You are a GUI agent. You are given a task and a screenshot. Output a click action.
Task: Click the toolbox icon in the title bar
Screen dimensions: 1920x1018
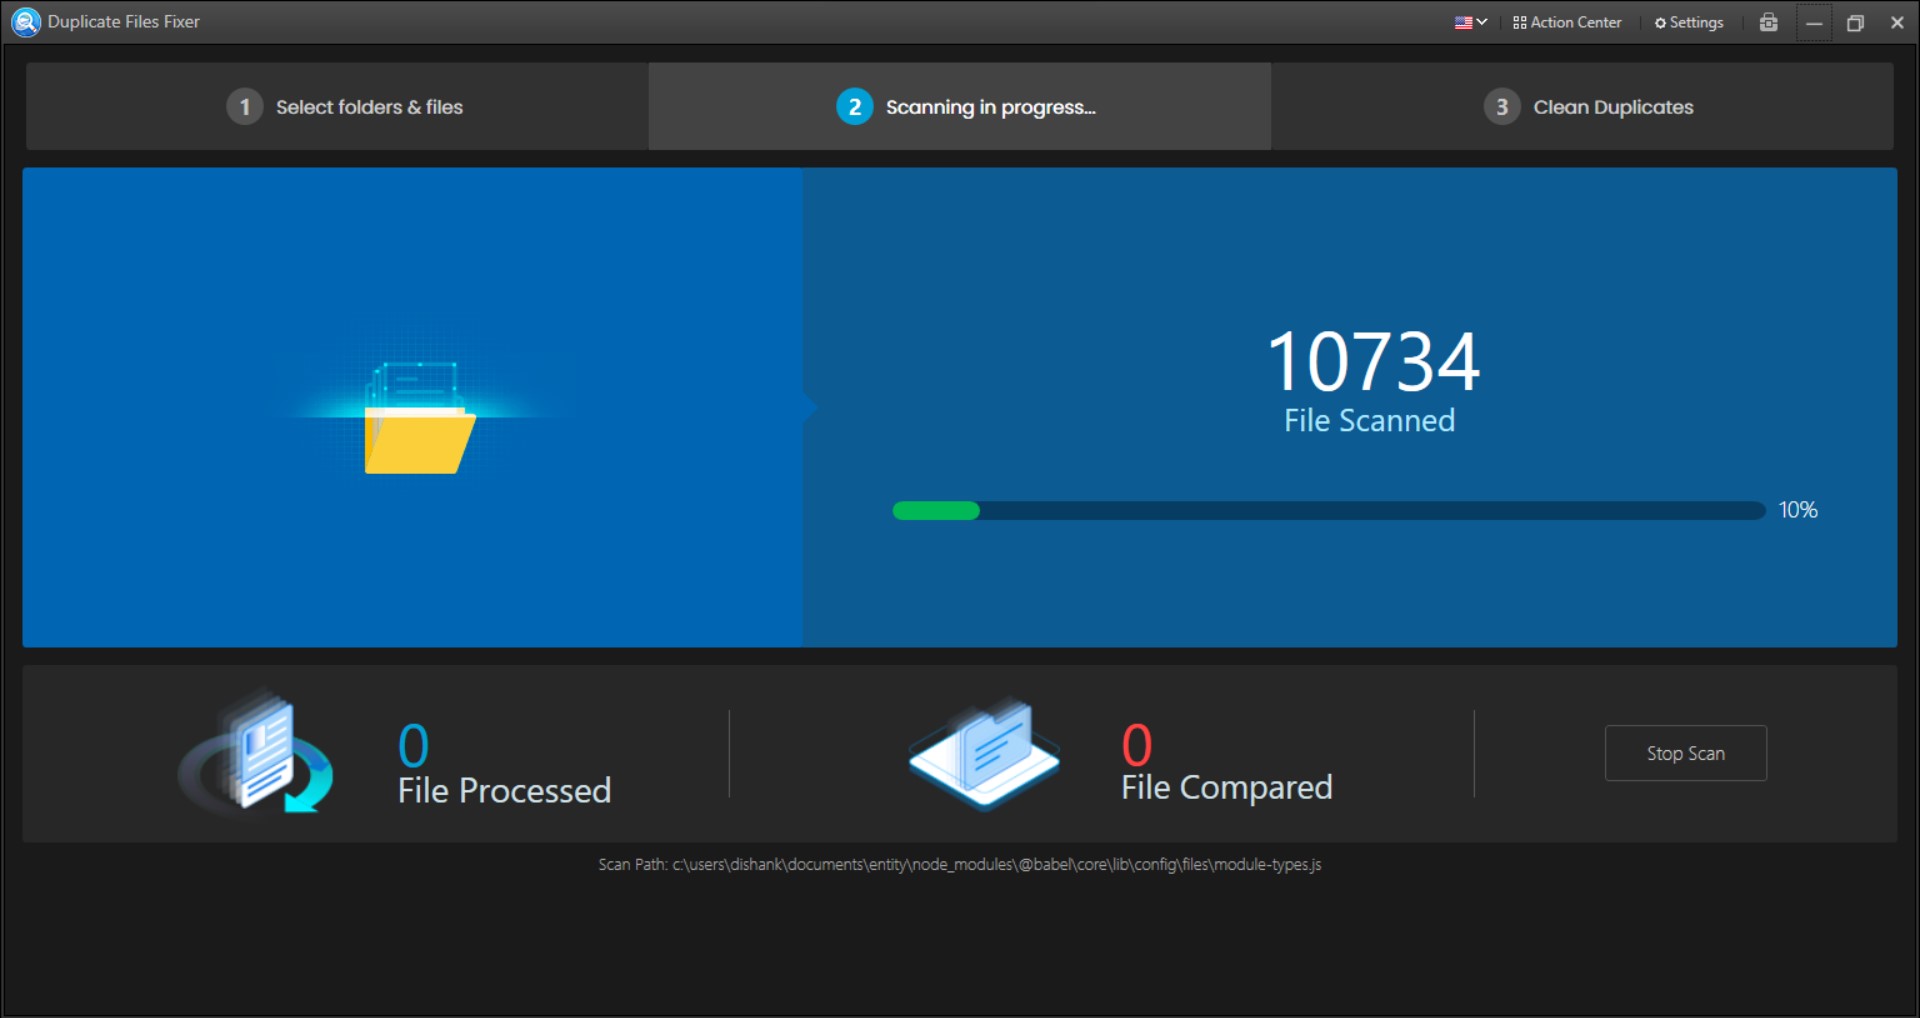coord(1768,21)
